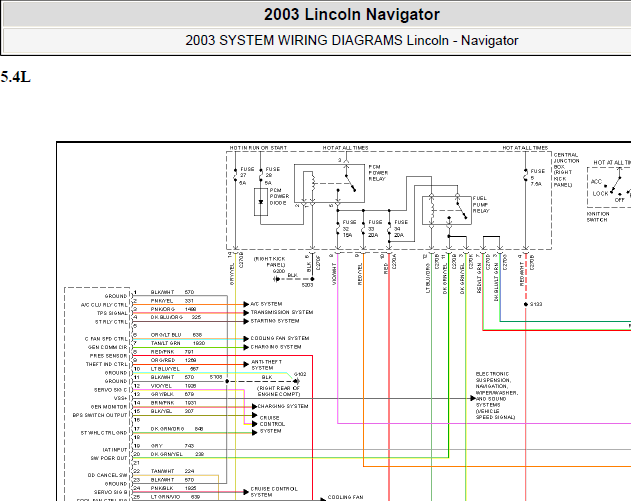Click the "RED/PNK 791" wire label
The width and height of the screenshot is (631, 501).
[x=172, y=352]
